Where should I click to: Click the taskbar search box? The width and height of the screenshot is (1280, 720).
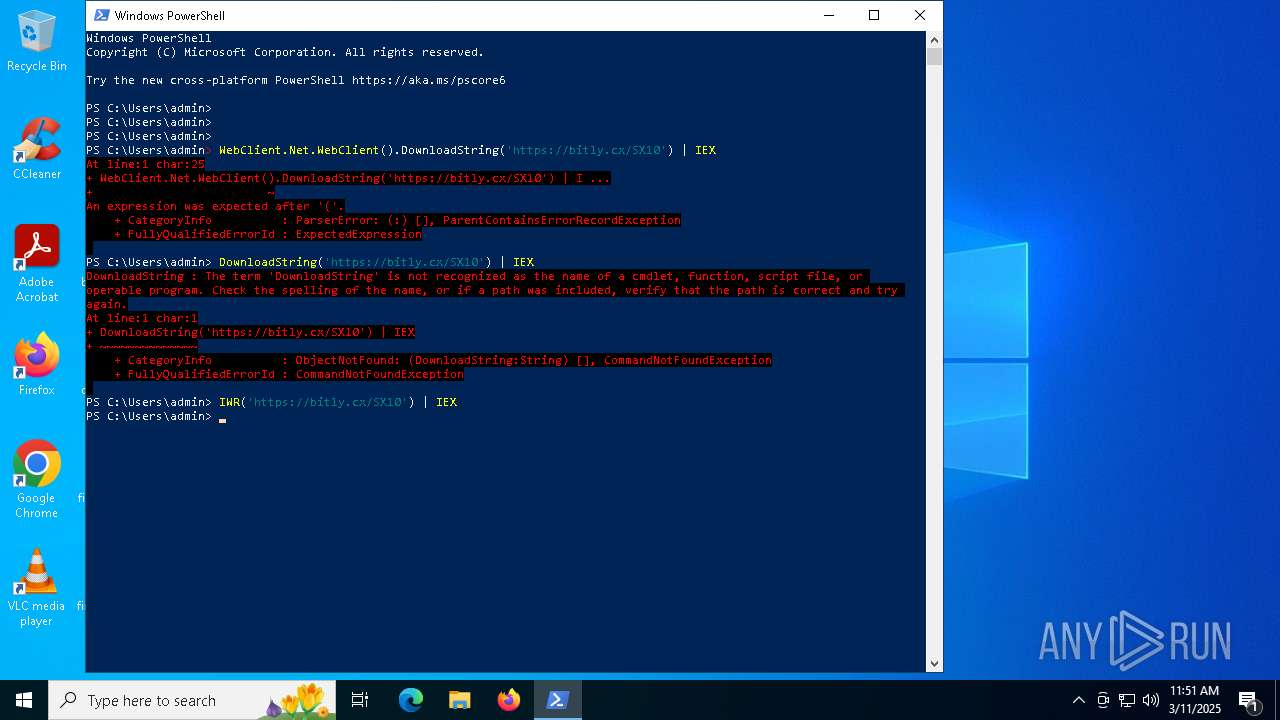192,700
